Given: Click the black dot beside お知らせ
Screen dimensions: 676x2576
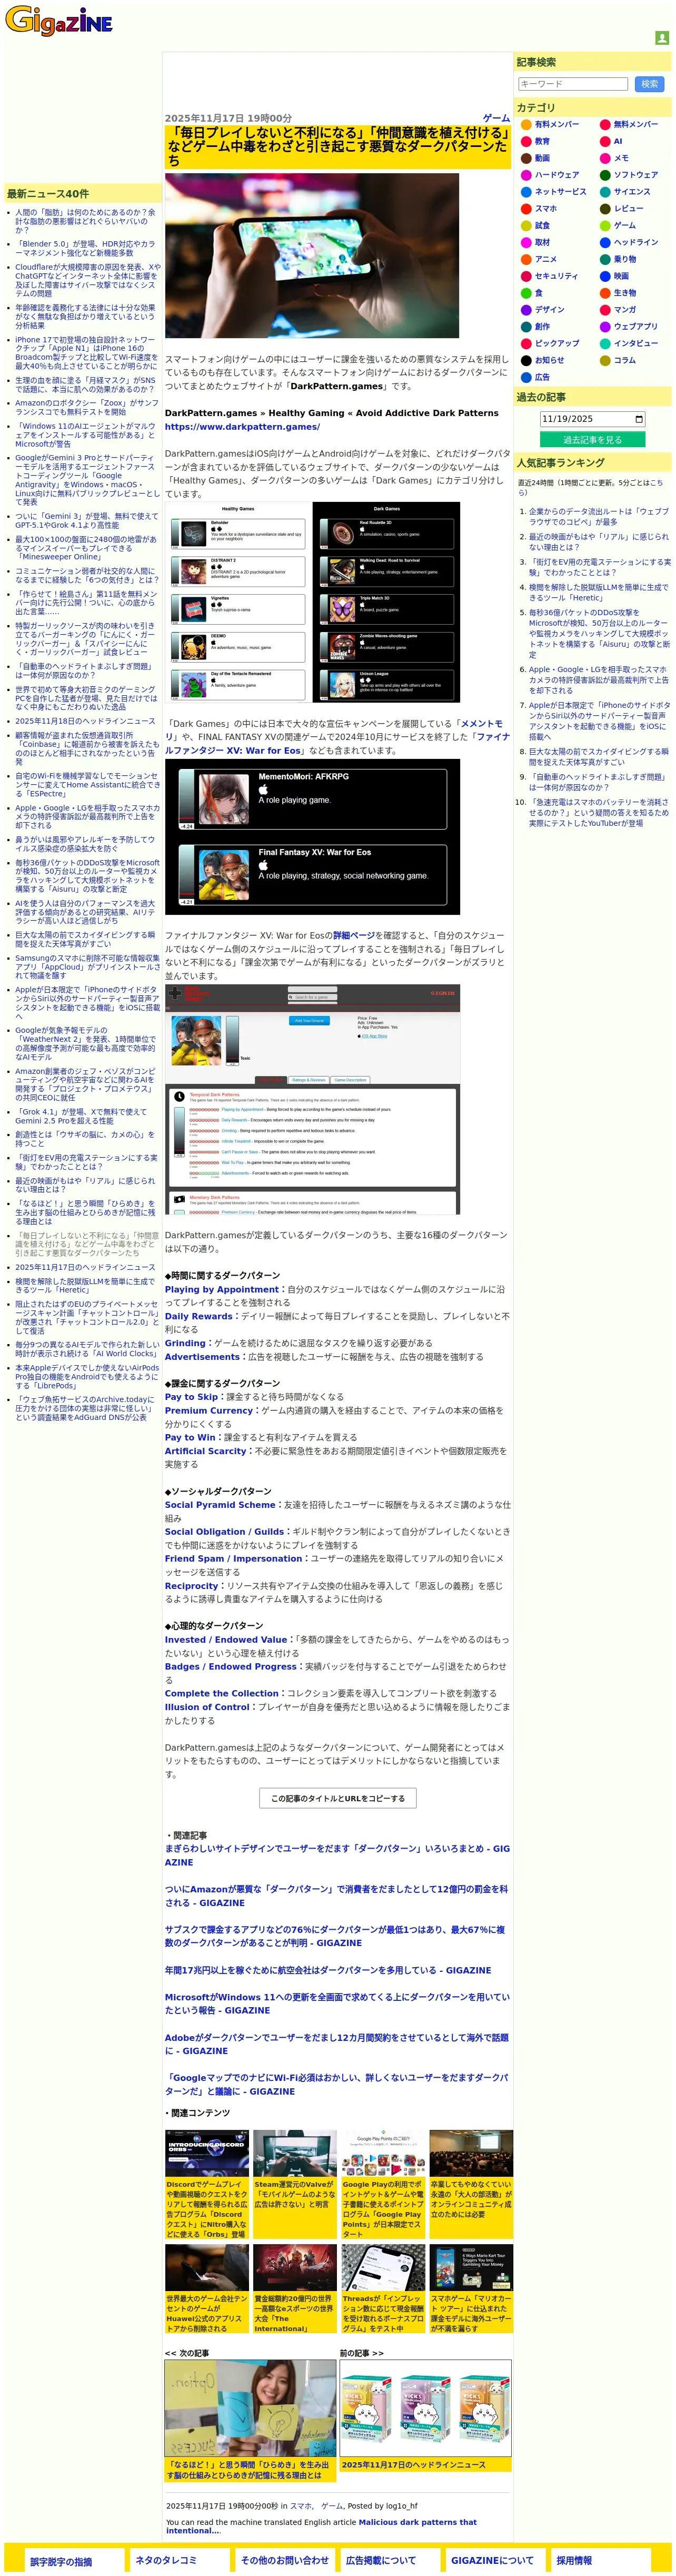Looking at the screenshot, I should click(x=525, y=360).
